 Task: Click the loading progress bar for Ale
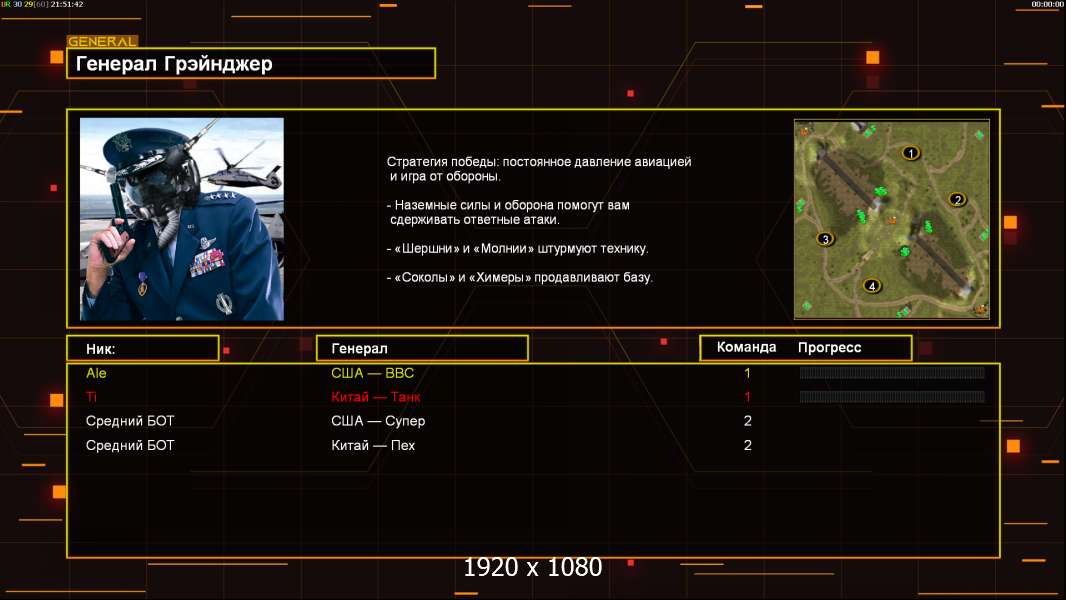(892, 372)
